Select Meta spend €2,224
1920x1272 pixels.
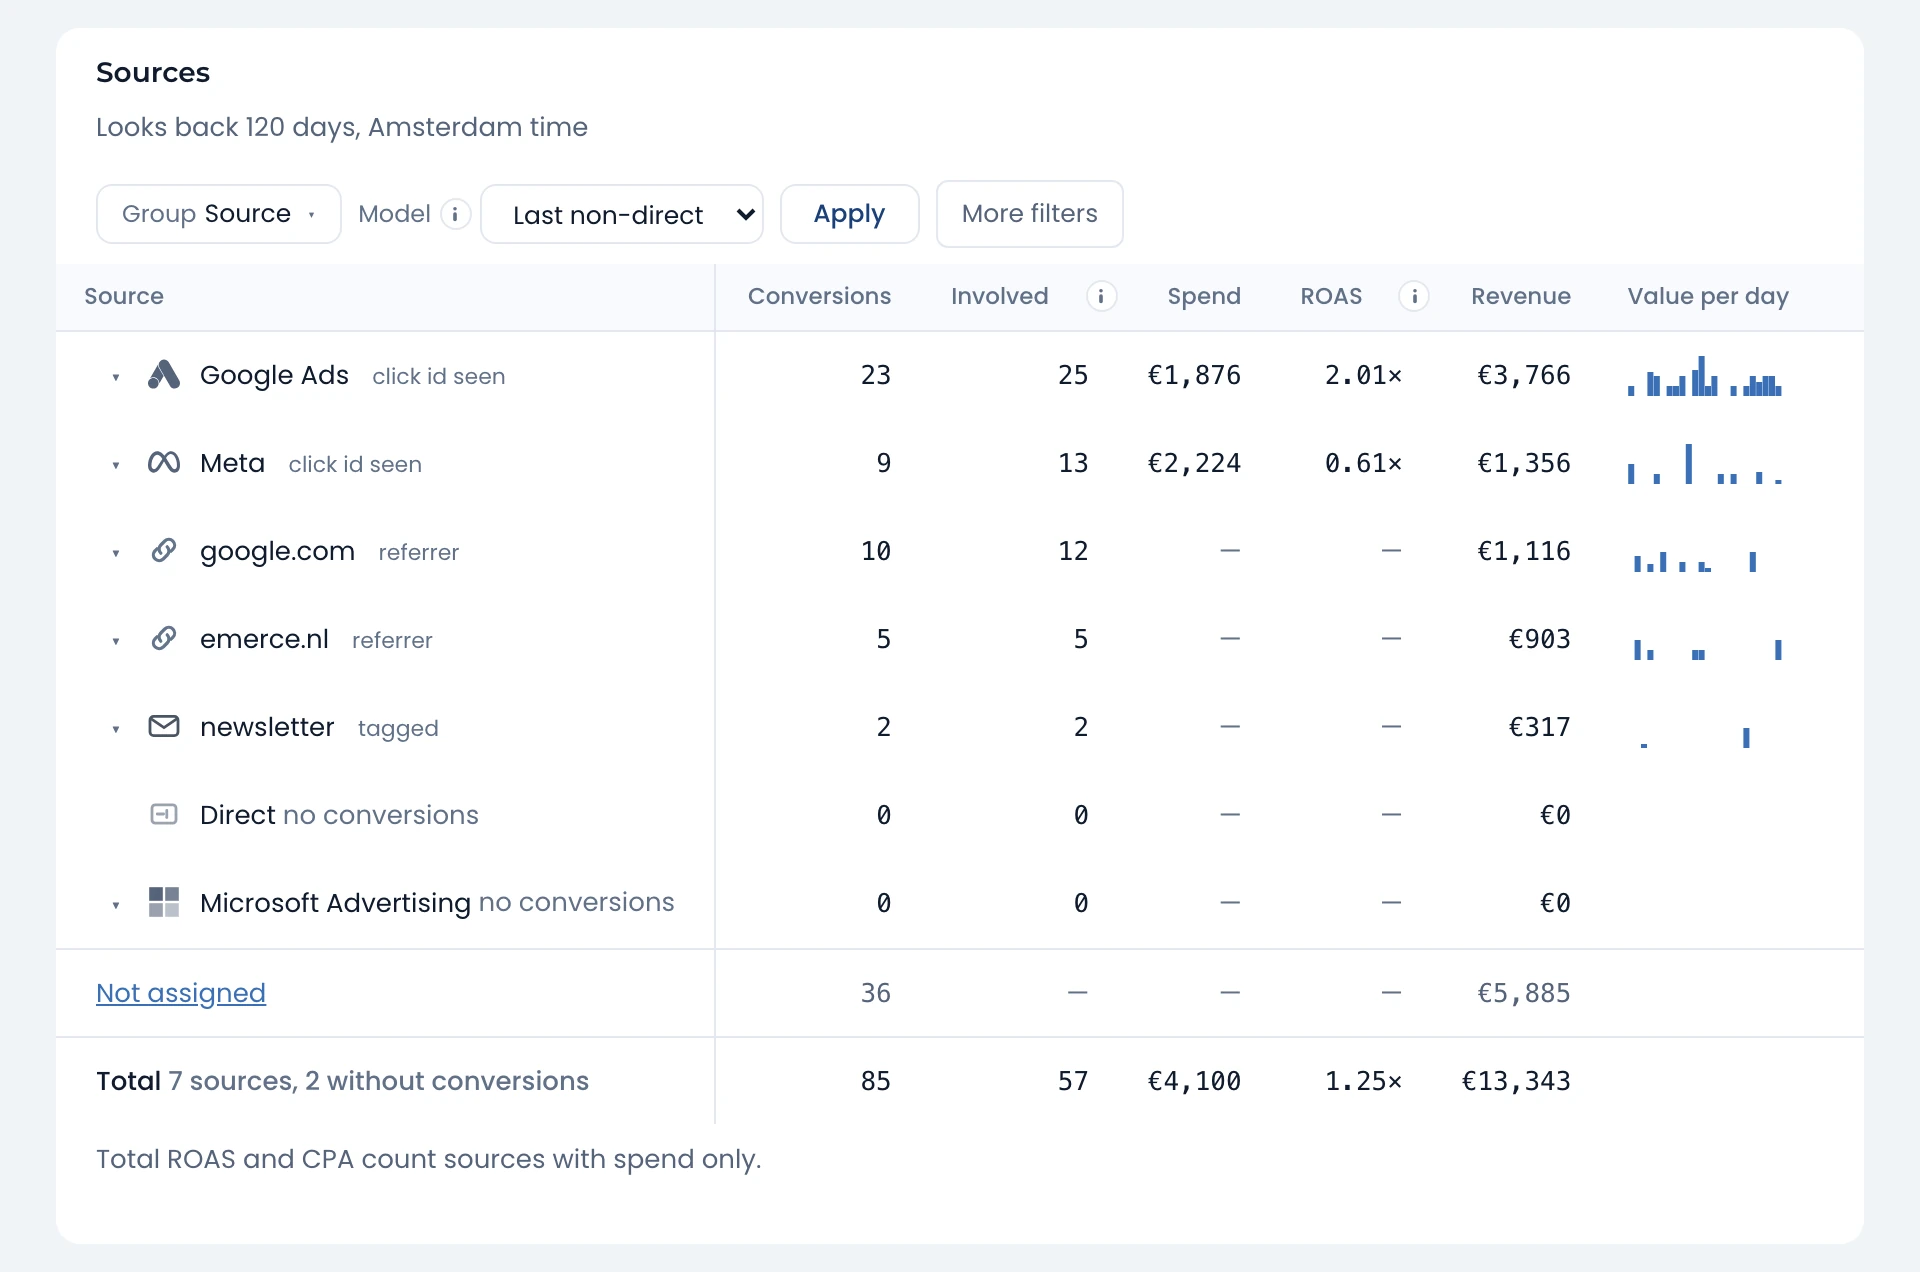click(1194, 463)
